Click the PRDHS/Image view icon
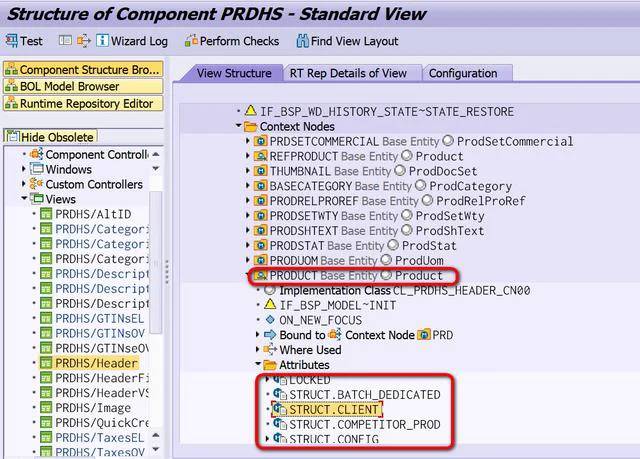Screen dimensions: 640x459 coord(45,408)
